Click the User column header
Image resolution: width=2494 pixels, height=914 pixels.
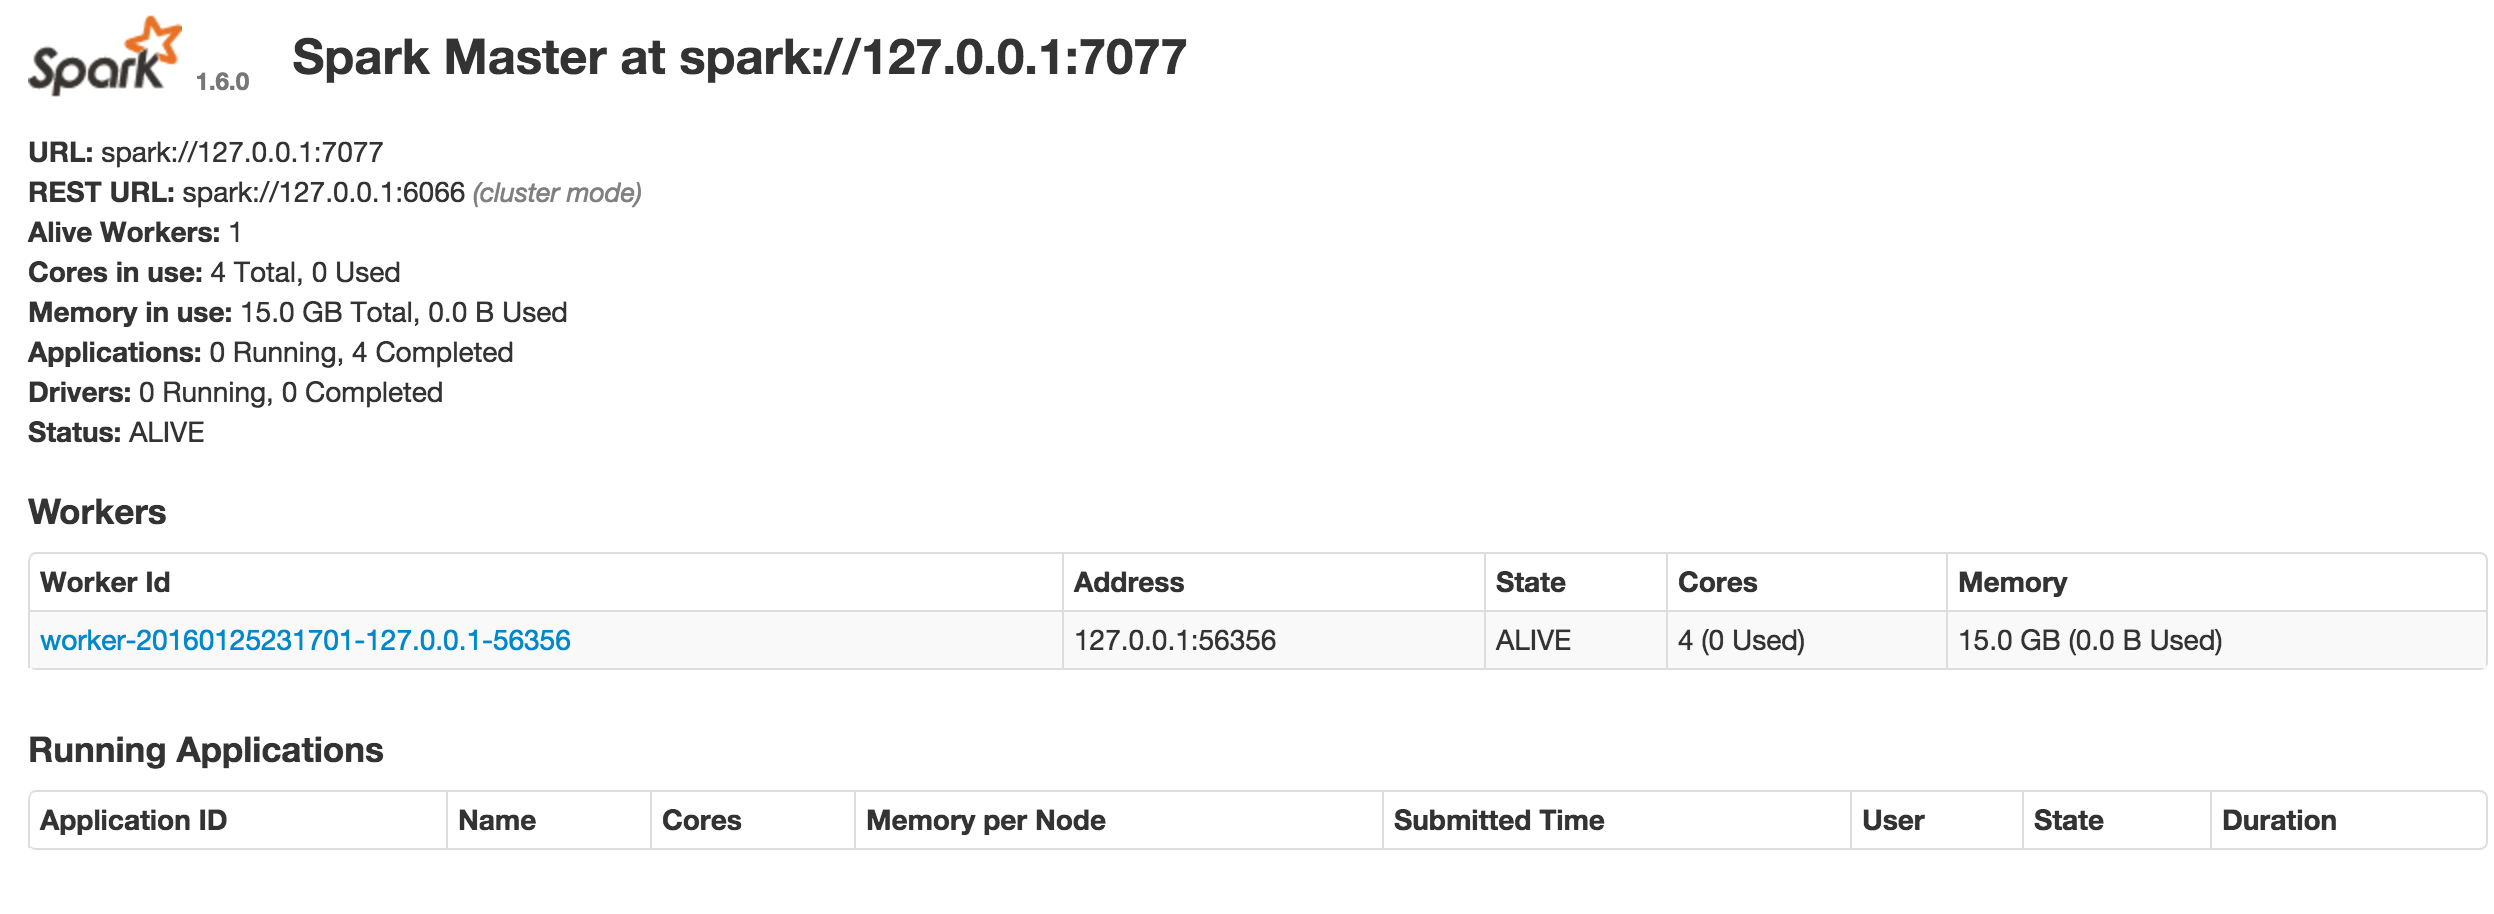[x=1892, y=821]
